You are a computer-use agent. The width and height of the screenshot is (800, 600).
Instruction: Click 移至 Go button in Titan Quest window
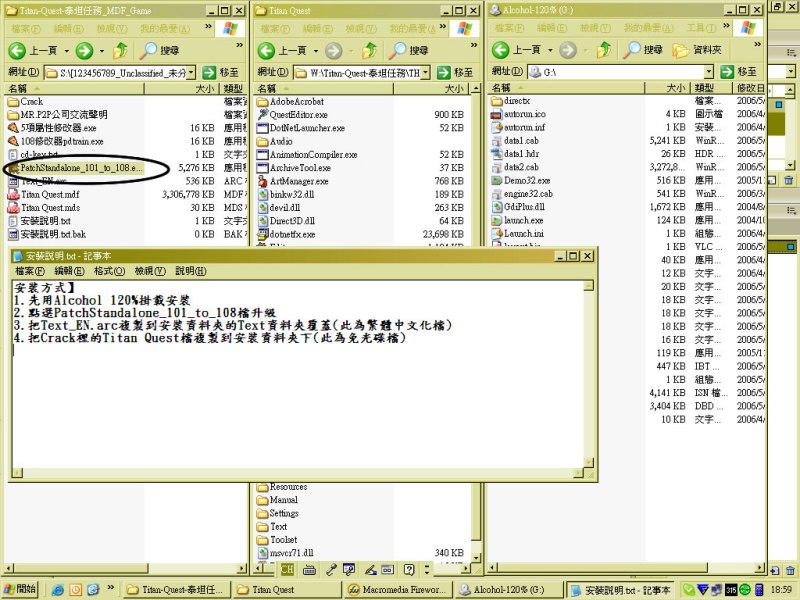455,72
